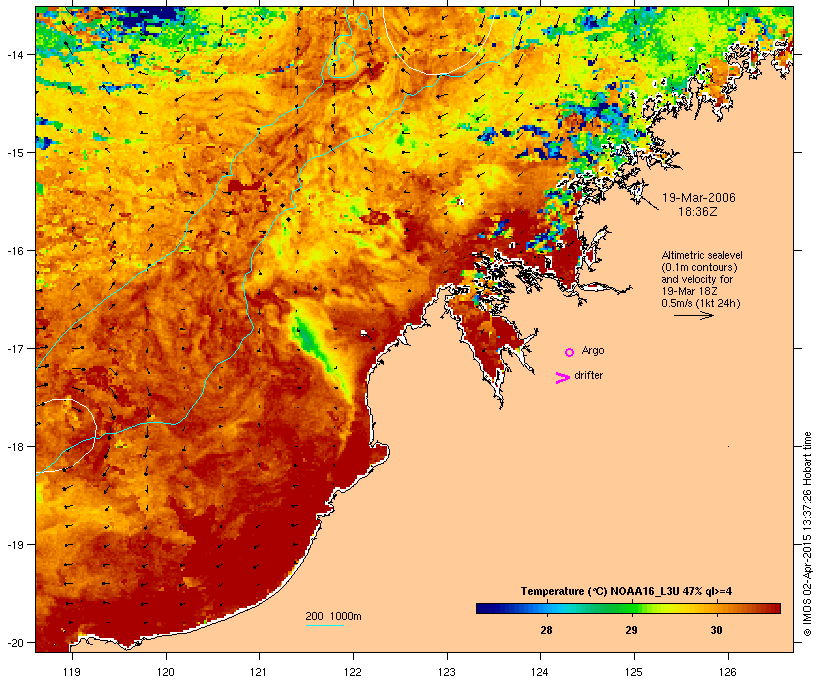Click the 'drifter' legend label
This screenshot has width=820, height=680.
click(x=588, y=375)
